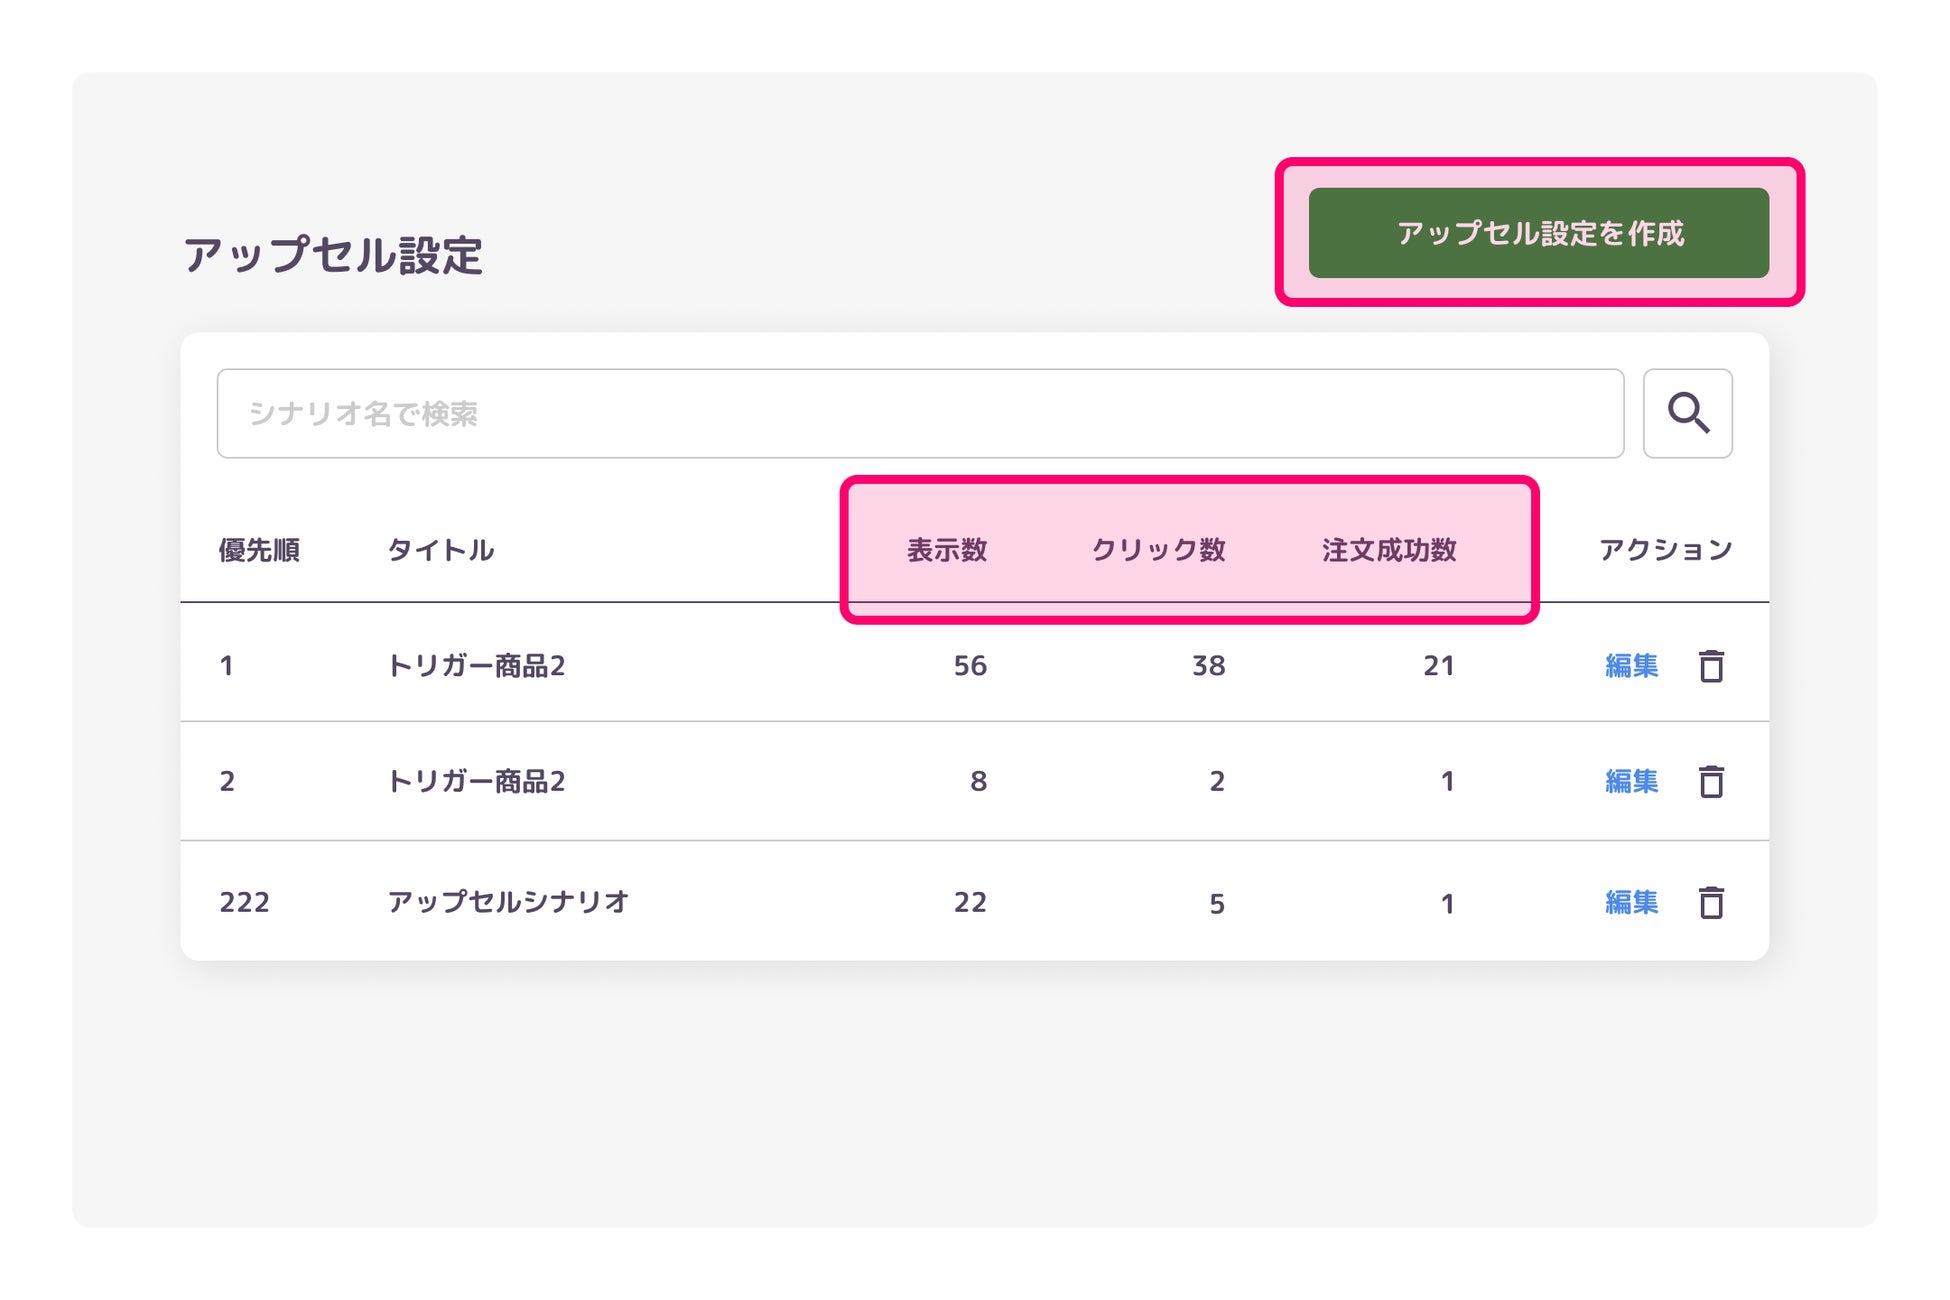Select the アップセルシナリオ title text
This screenshot has height=1300, width=1950.
(x=508, y=902)
